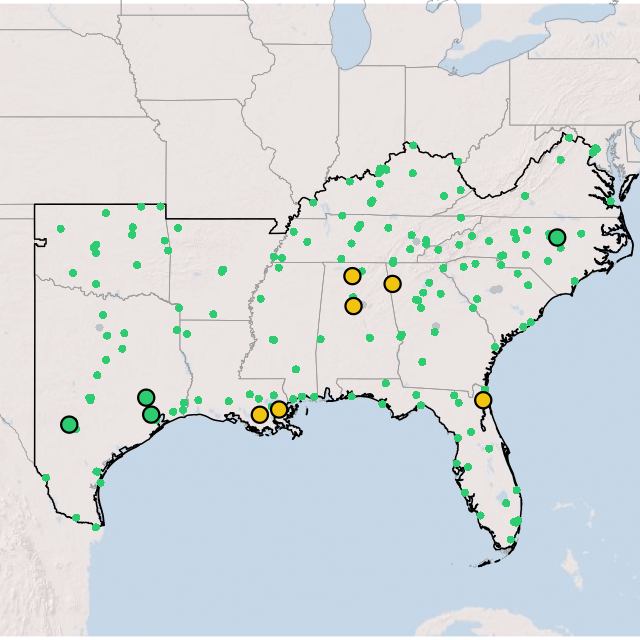The height and width of the screenshot is (640, 640).
Task: Select the gray dot in central Georgia
Action: tap(436, 326)
